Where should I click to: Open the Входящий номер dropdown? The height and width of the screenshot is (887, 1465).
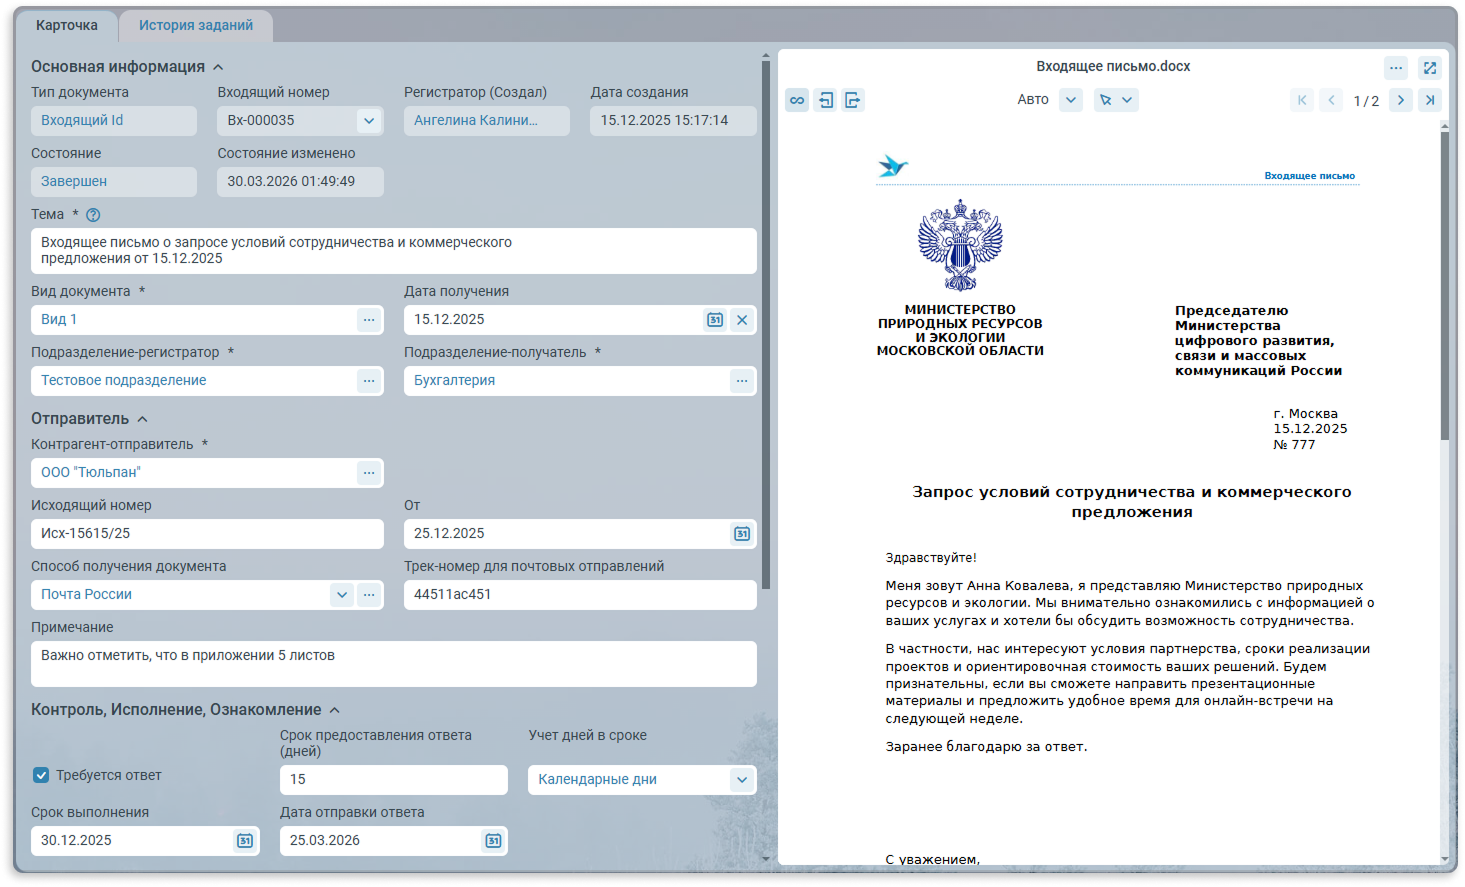tap(369, 121)
